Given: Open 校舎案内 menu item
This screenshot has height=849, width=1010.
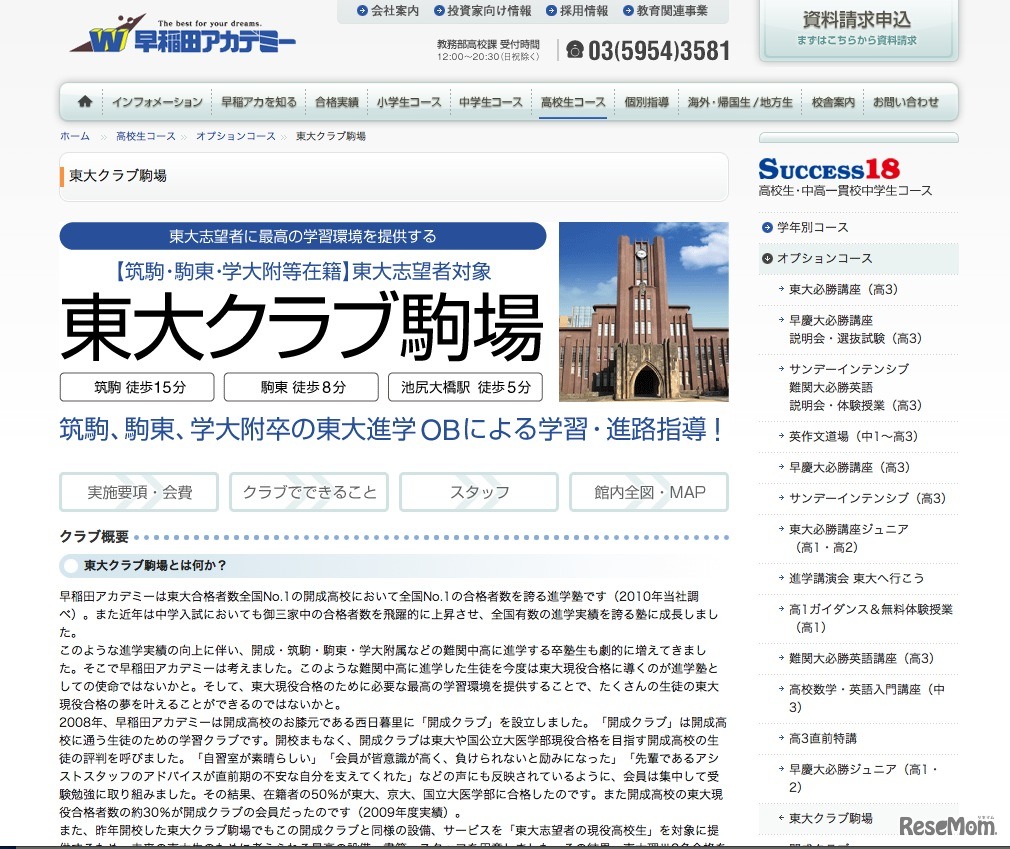Looking at the screenshot, I should click(x=834, y=102).
